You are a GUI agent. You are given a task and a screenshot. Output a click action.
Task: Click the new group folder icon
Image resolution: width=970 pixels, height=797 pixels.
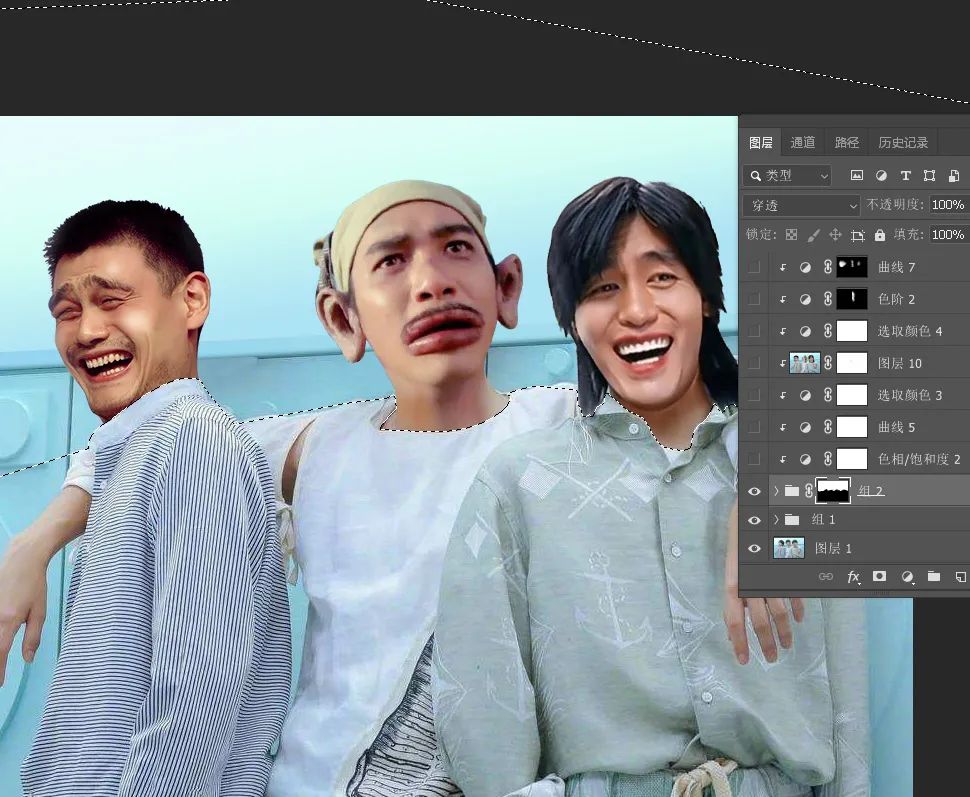click(x=934, y=577)
